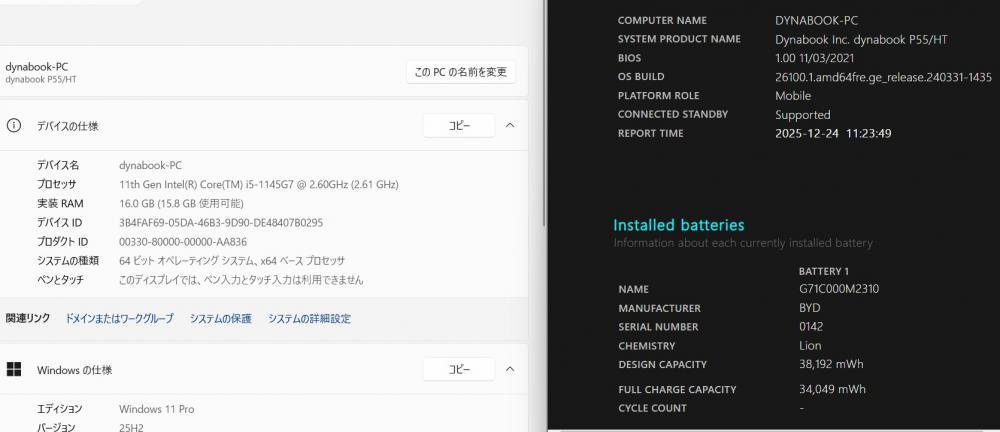Click the プロダクト ID label
This screenshot has height=432, width=1000.
(x=62, y=242)
